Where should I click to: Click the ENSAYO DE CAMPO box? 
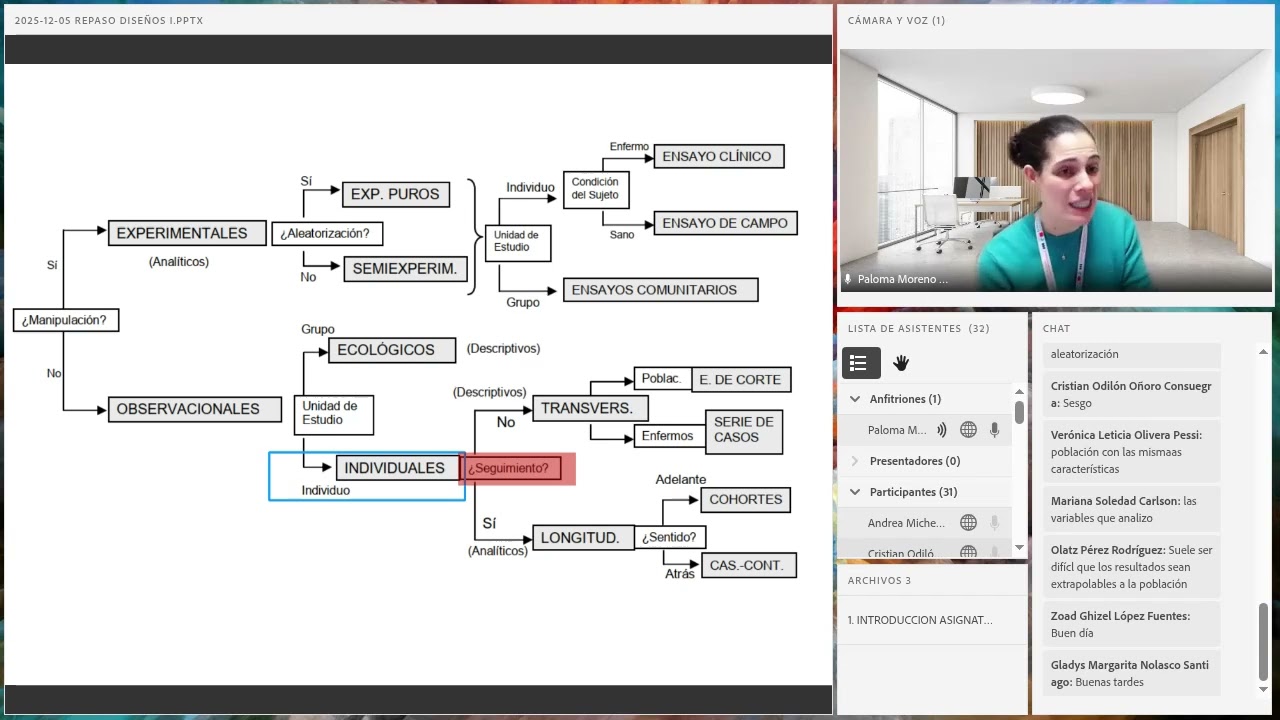[x=725, y=223]
